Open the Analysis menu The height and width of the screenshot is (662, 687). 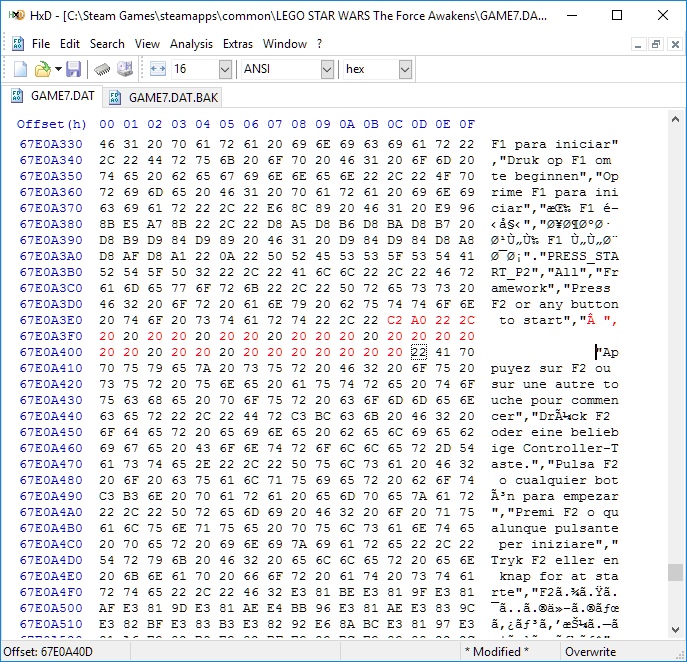191,44
